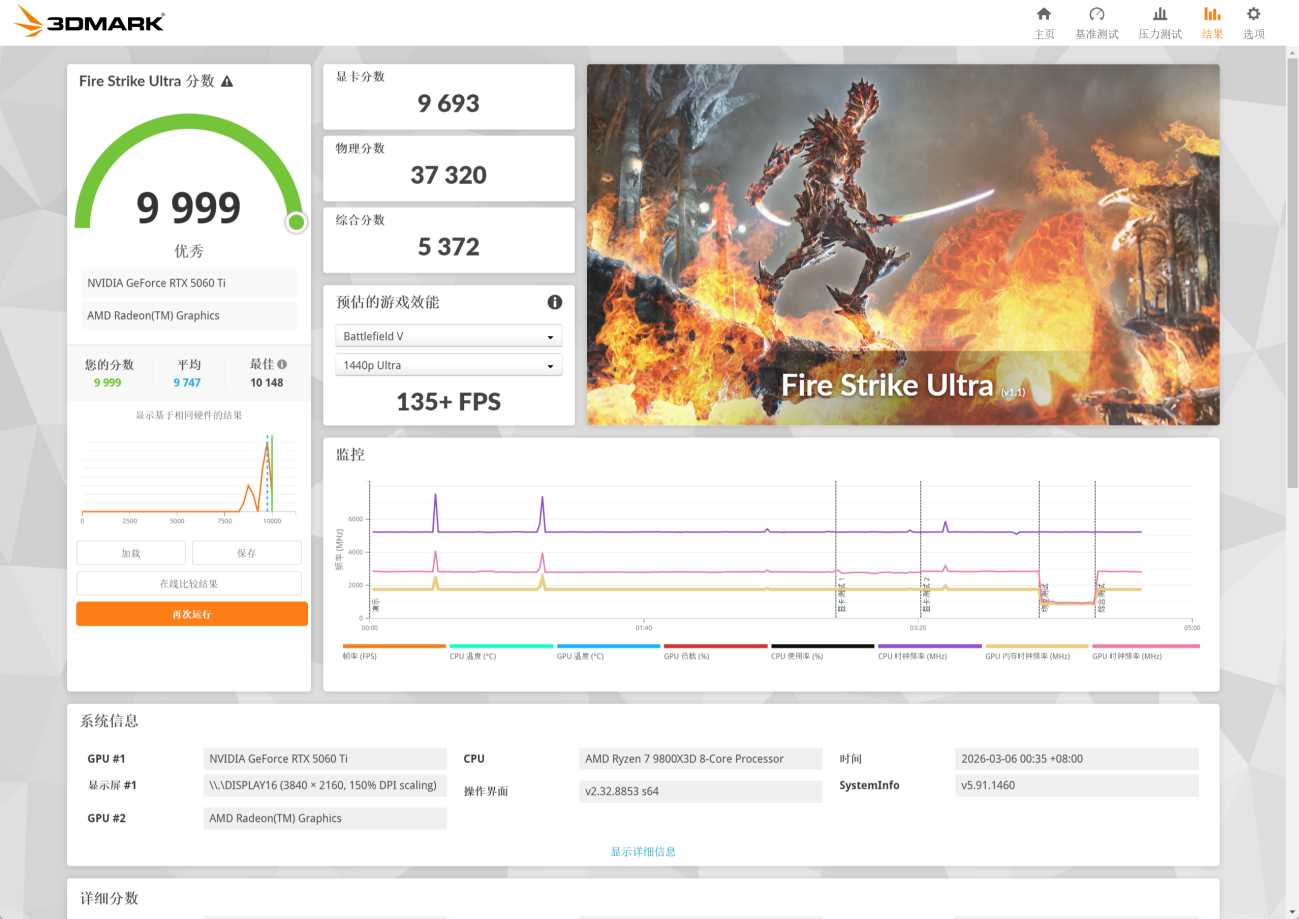Open the 1440p Ultra resolution dropdown
1299x919 pixels.
point(448,366)
